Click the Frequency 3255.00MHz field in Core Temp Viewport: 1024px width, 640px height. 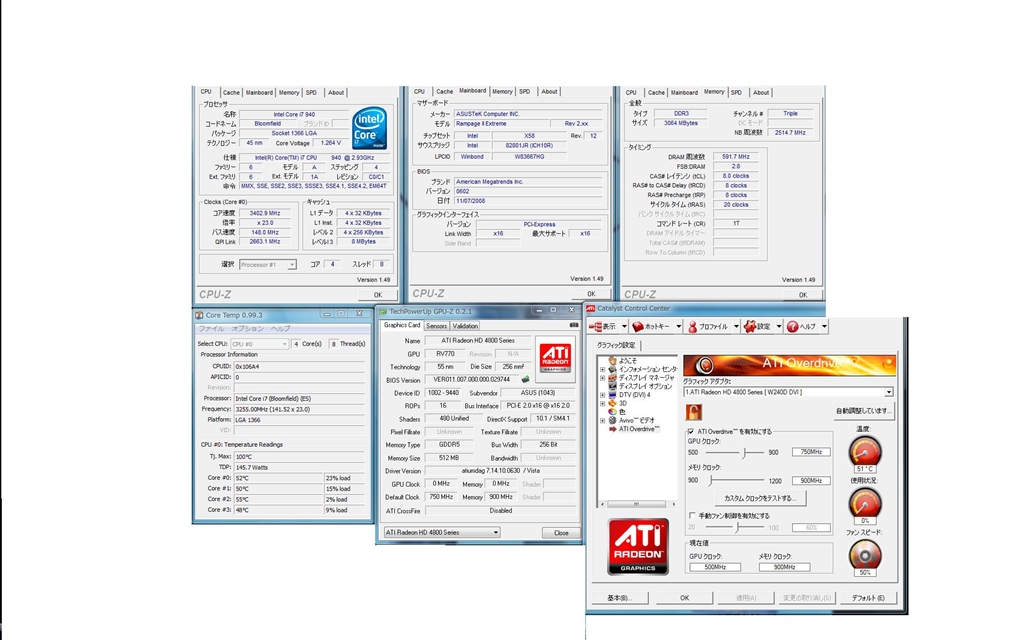click(299, 409)
